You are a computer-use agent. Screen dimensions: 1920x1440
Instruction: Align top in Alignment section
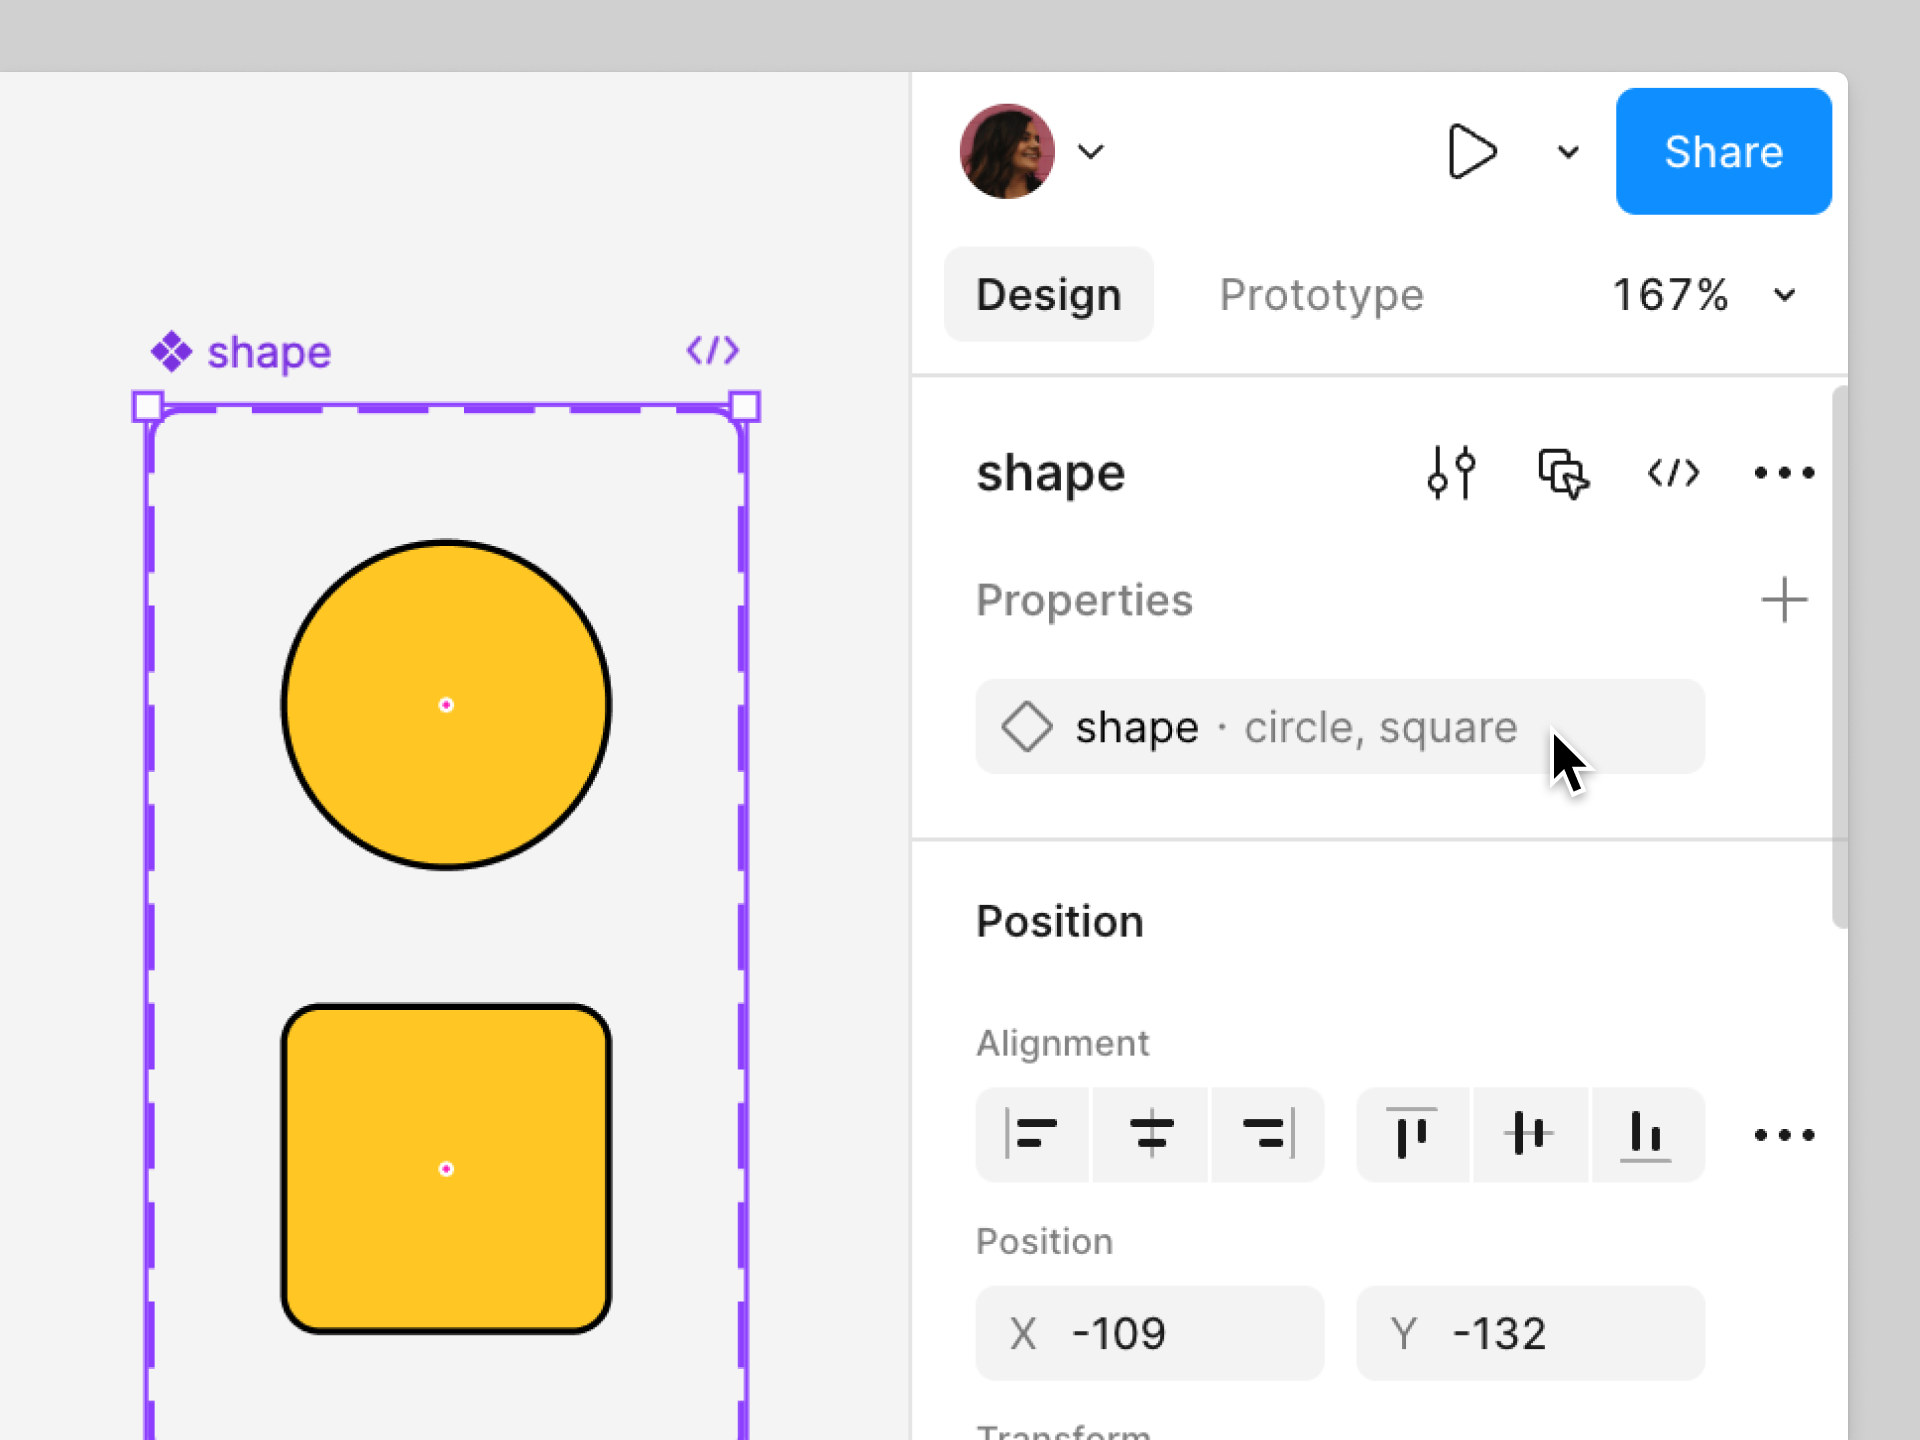pos(1412,1134)
